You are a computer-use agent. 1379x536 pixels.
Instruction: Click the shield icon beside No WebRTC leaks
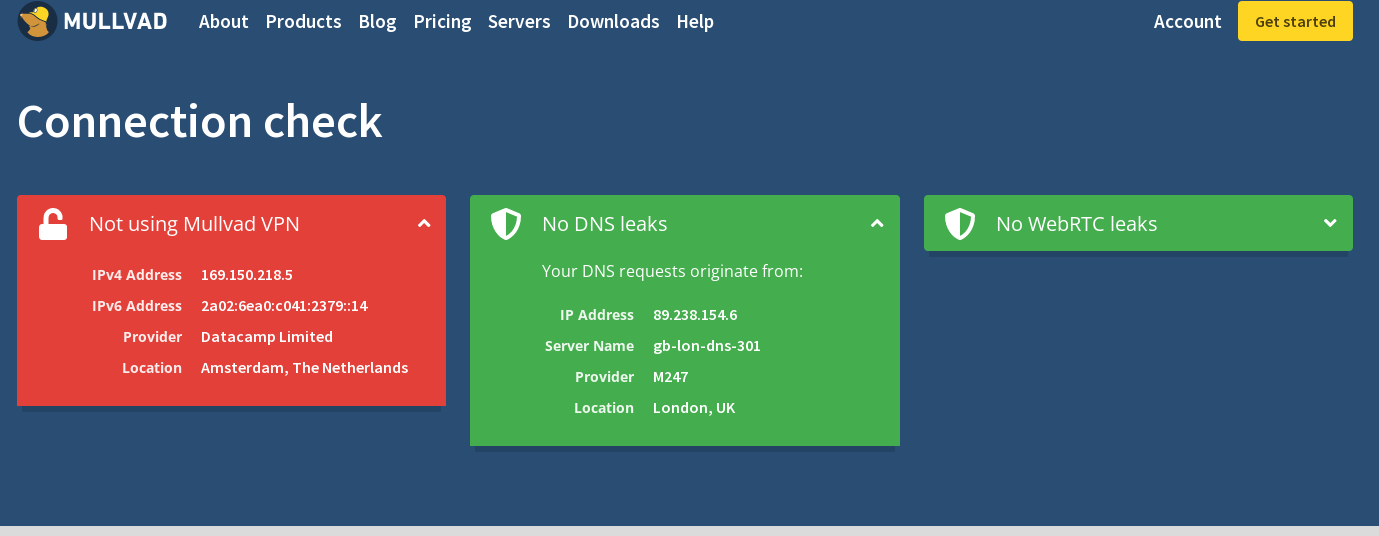[960, 224]
